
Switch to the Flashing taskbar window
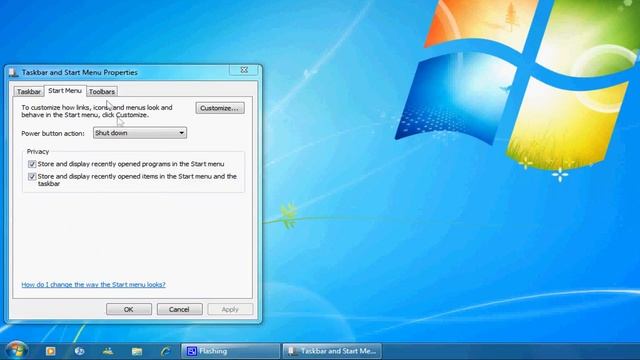[x=230, y=351]
